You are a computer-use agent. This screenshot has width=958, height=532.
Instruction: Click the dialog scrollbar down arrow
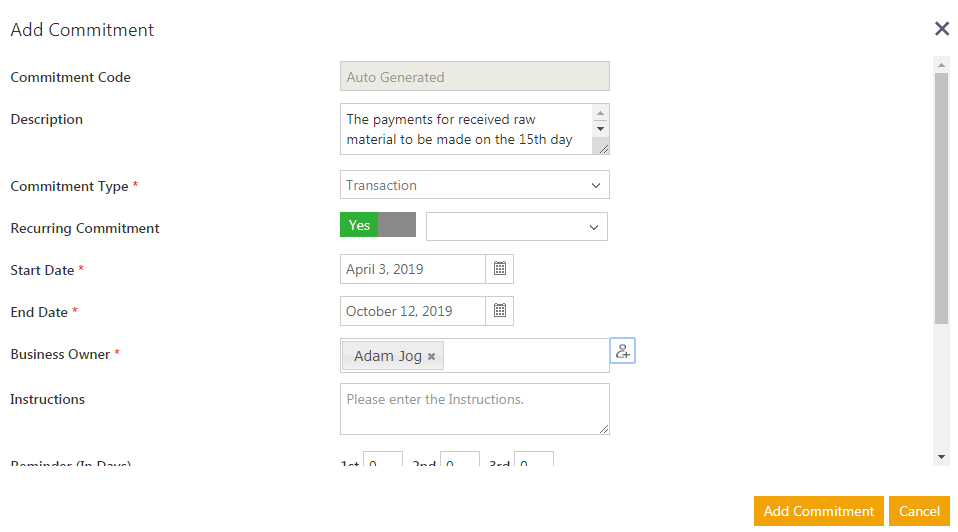941,457
